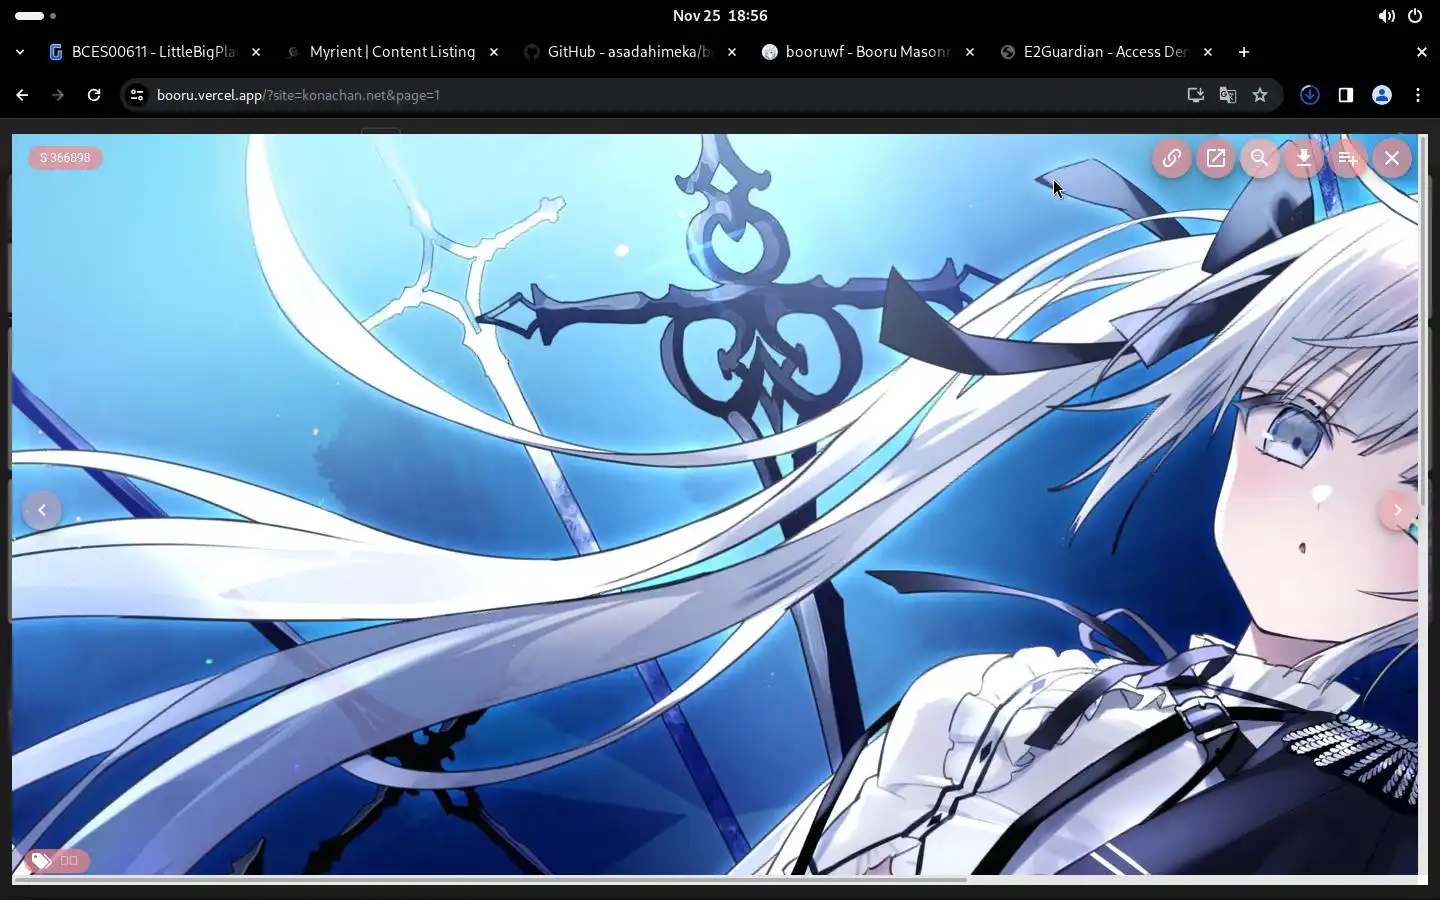Close the E2Guardian tab
The width and height of the screenshot is (1440, 900).
pyautogui.click(x=1208, y=52)
